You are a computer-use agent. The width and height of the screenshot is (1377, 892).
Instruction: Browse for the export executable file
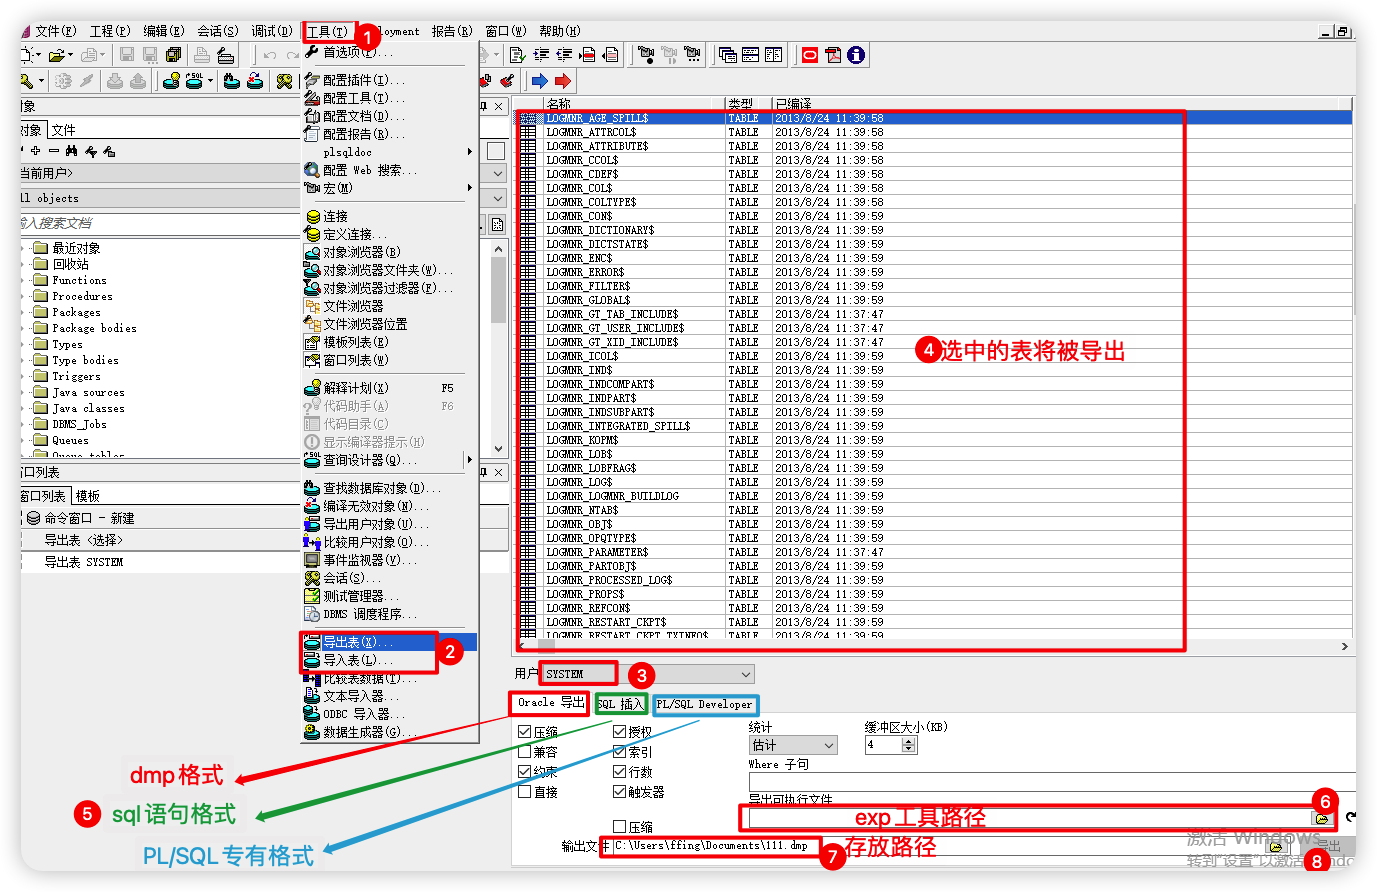(1322, 818)
